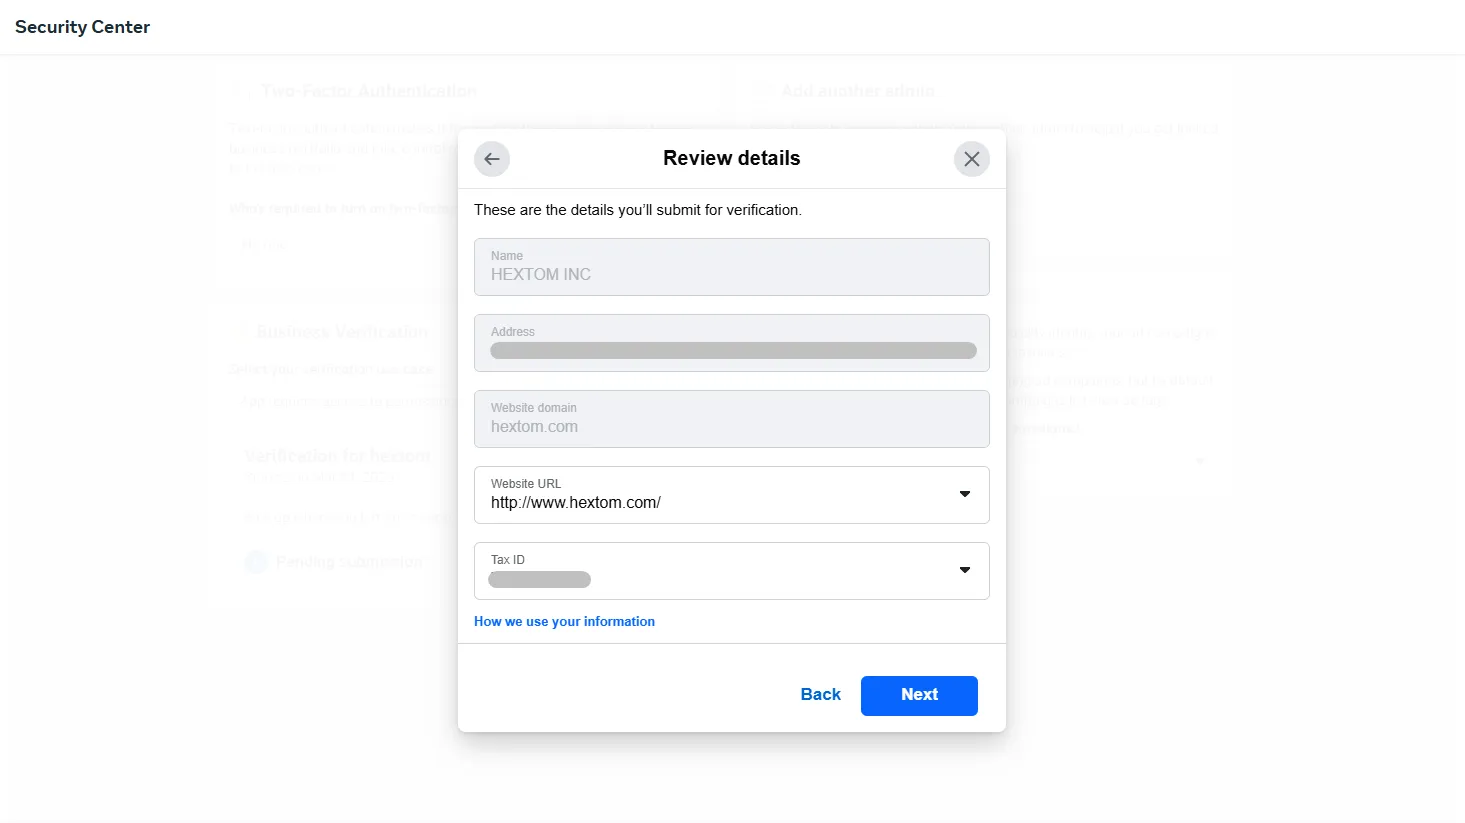Click the verification details description text
Screen dimensions: 1465x823
pos(638,210)
